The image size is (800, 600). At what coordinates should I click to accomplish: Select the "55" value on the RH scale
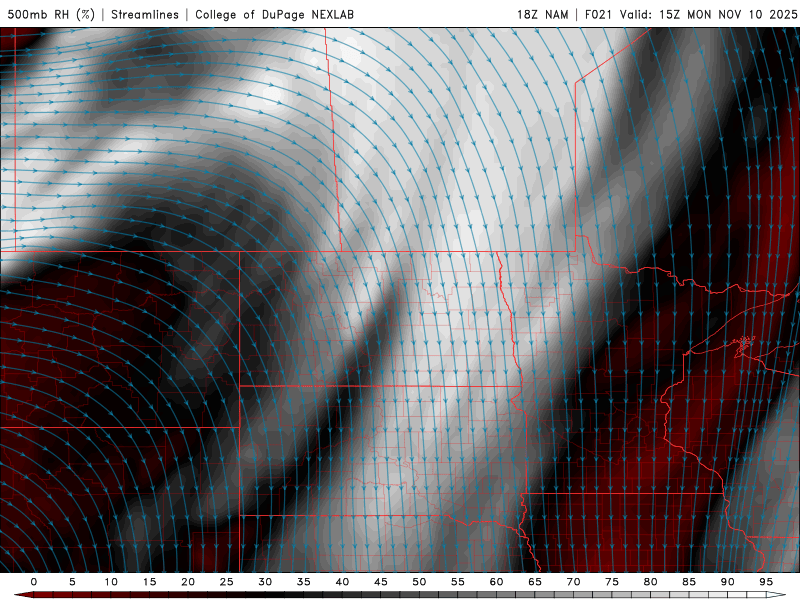(x=458, y=582)
